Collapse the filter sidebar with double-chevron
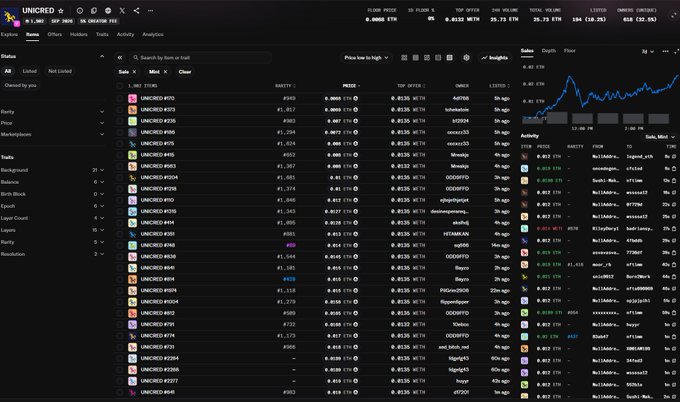The width and height of the screenshot is (680, 402). point(120,57)
